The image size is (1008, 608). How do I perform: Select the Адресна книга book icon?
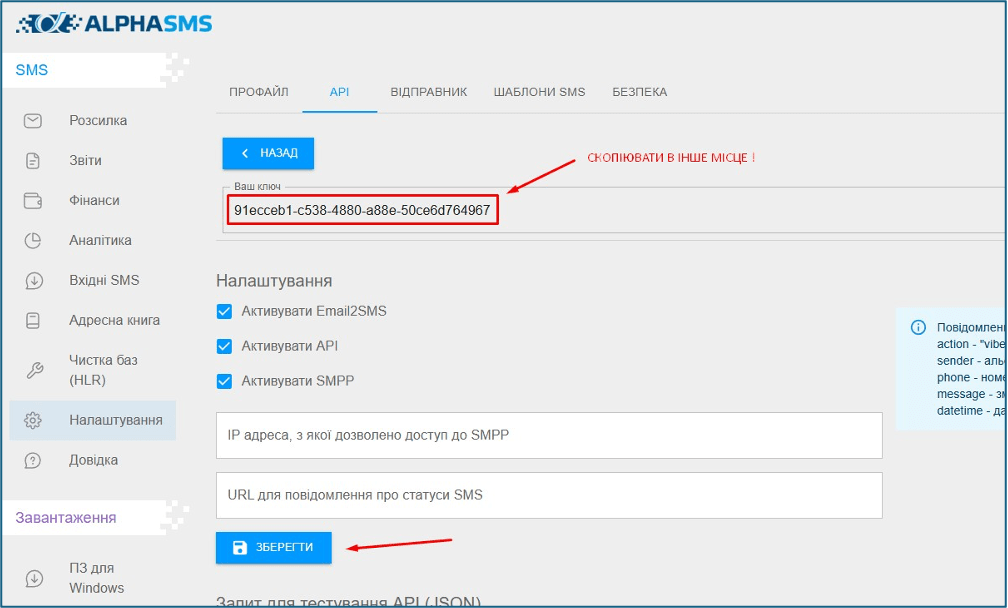point(33,320)
